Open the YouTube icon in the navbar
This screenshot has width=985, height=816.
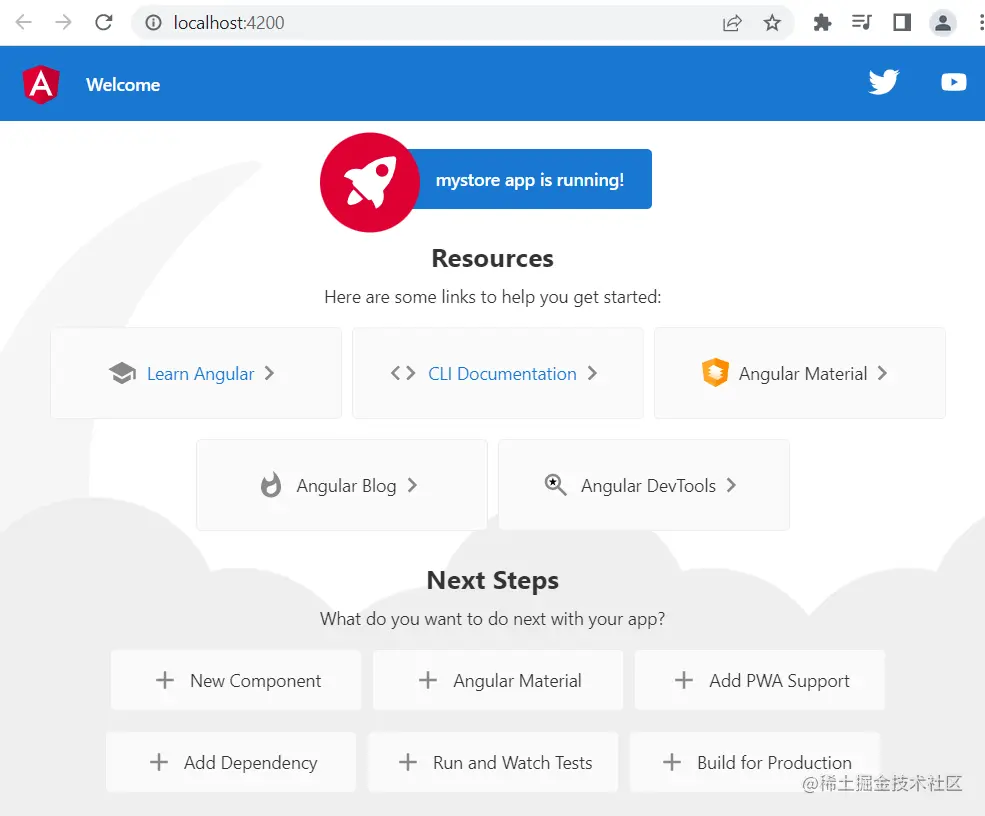[x=953, y=82]
